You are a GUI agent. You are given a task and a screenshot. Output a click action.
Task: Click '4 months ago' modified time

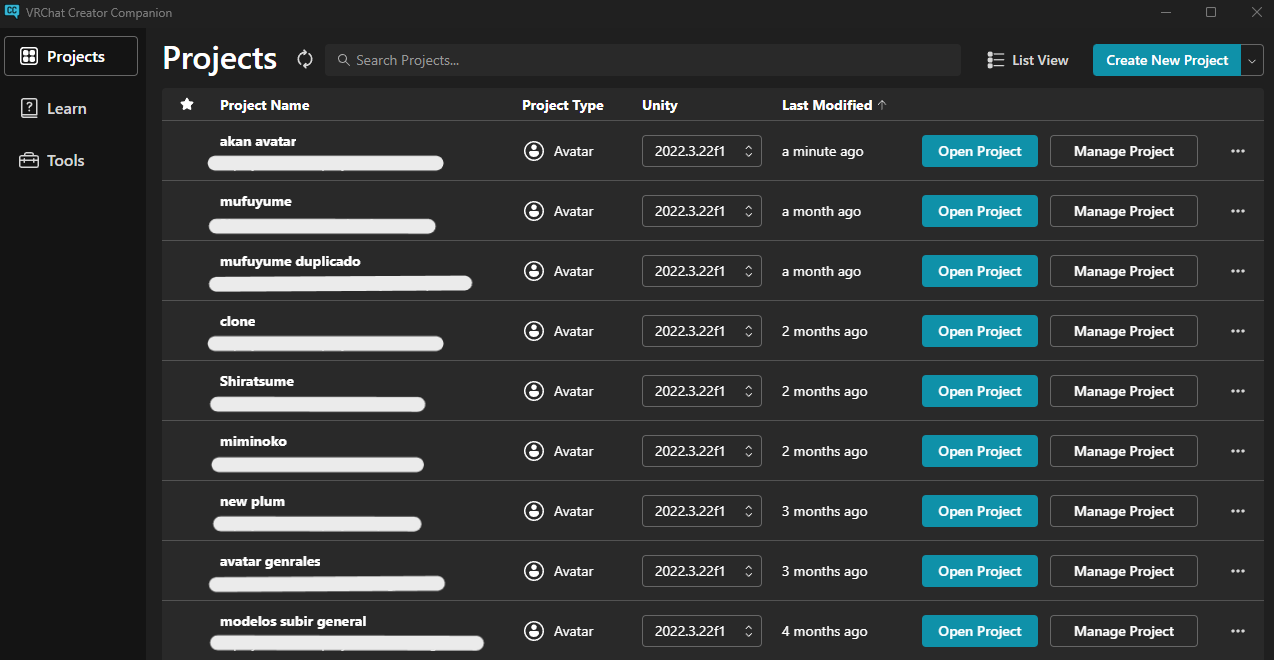(825, 631)
